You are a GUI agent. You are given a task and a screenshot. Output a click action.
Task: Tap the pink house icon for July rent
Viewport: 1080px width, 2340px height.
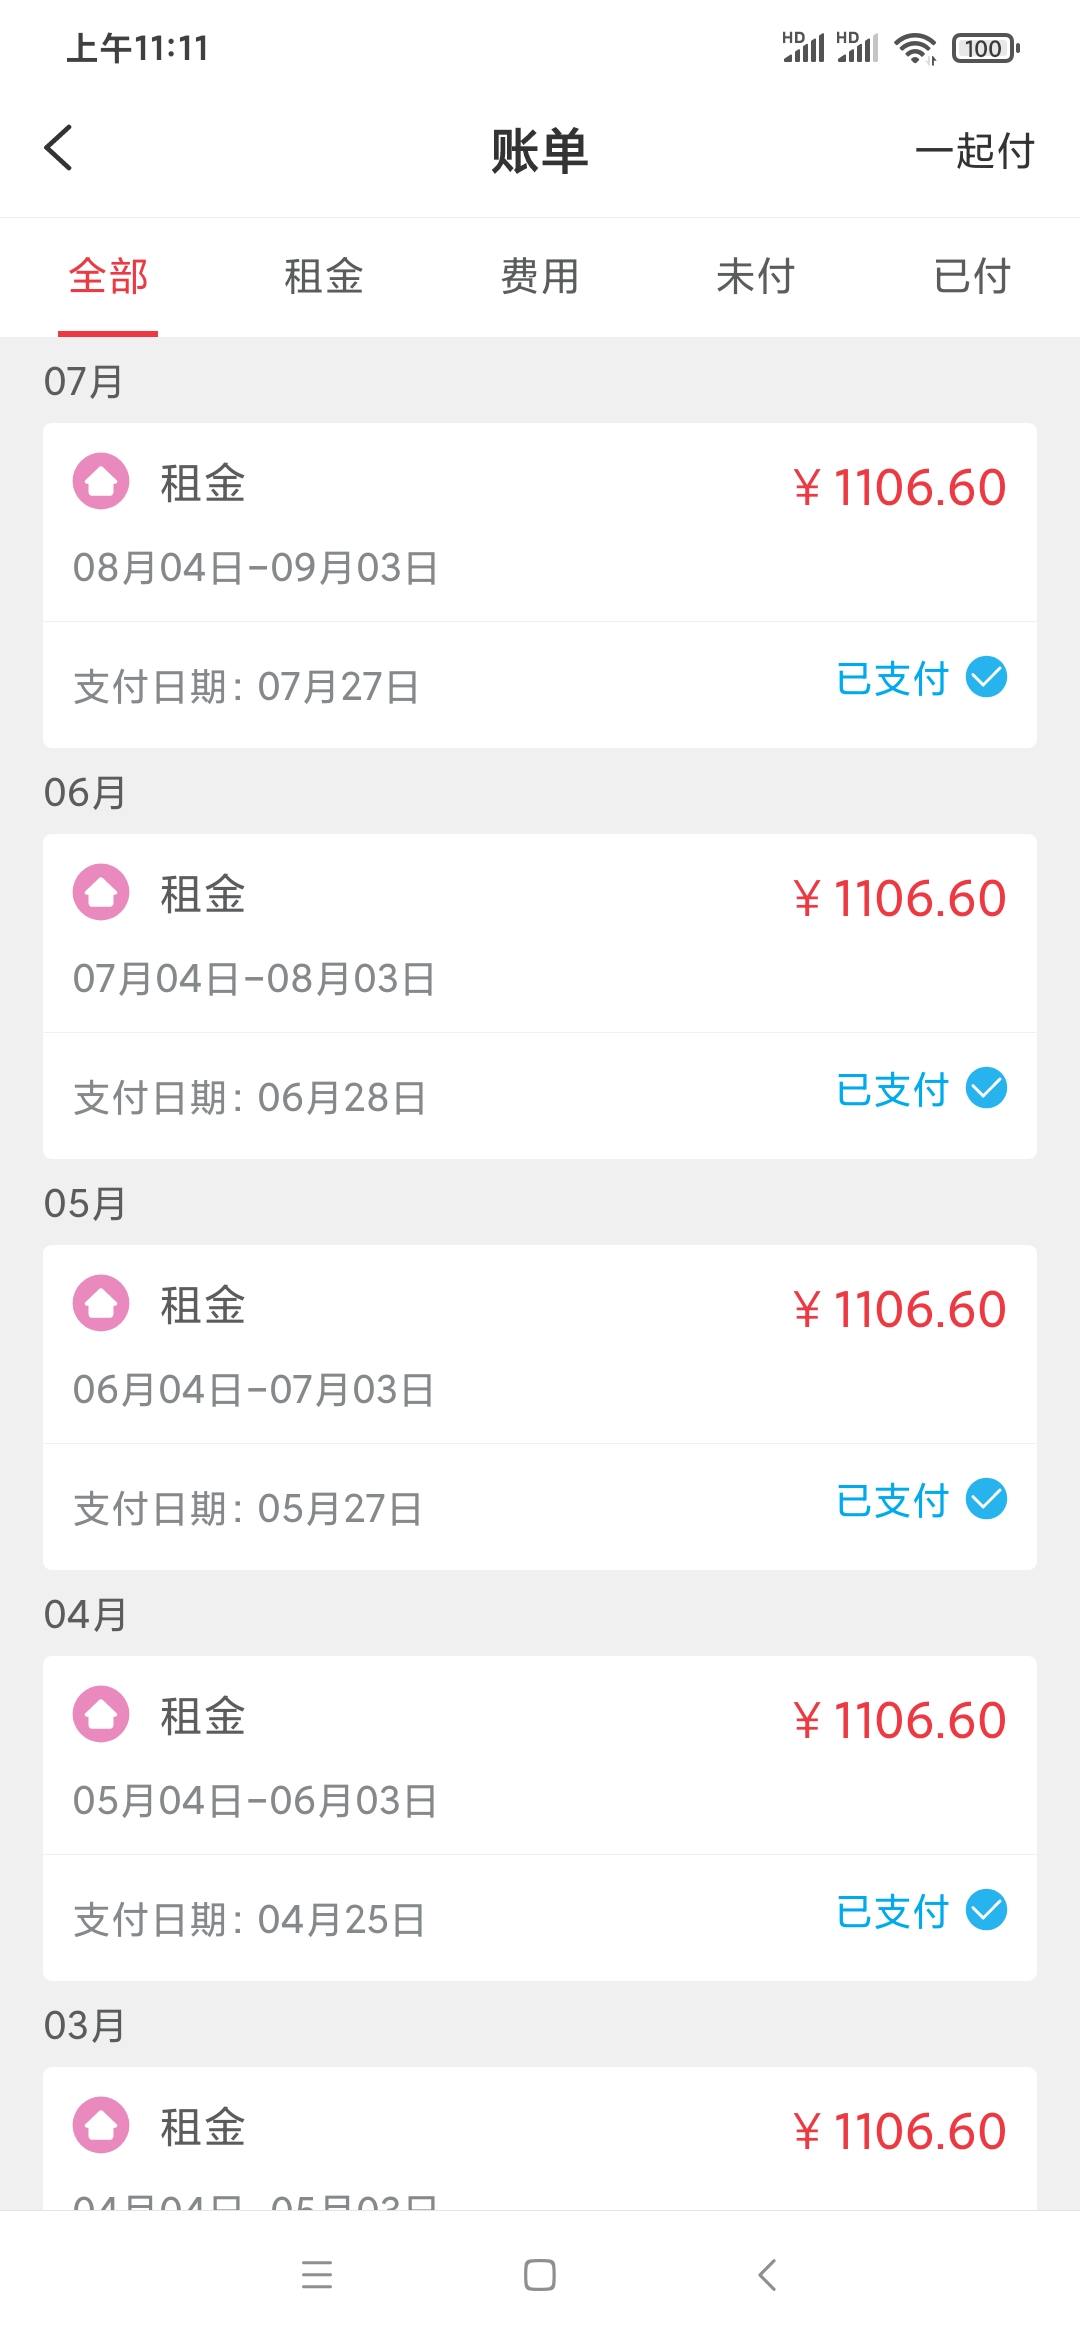point(101,481)
